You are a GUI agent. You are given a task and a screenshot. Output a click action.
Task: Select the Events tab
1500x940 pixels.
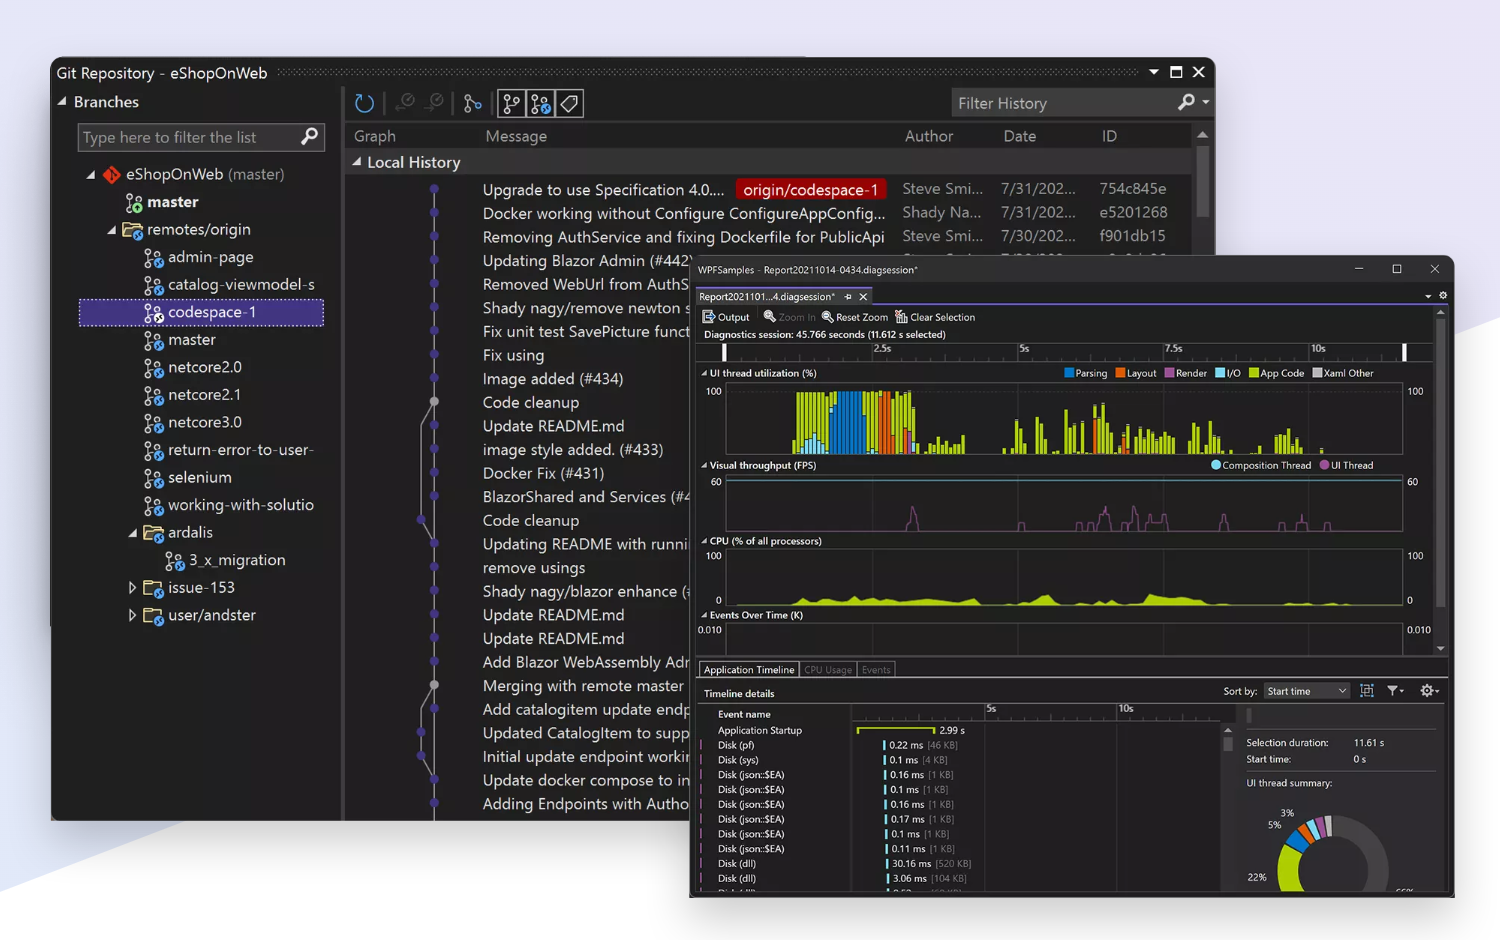(875, 669)
